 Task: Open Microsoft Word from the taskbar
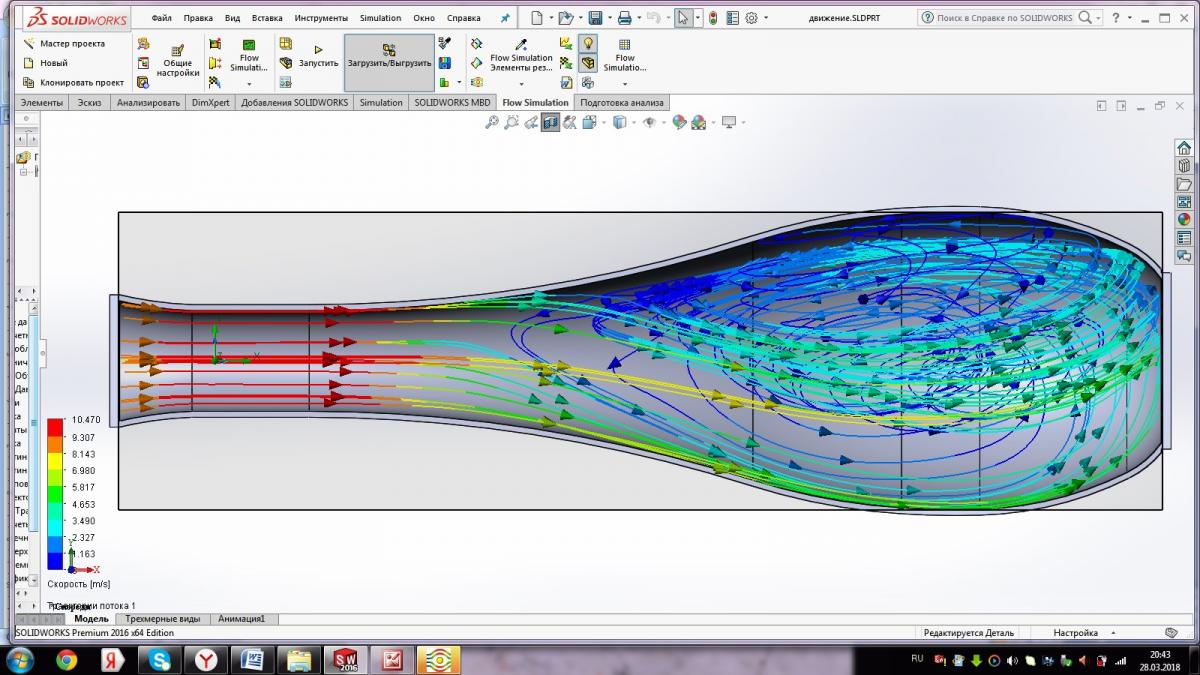(x=252, y=660)
